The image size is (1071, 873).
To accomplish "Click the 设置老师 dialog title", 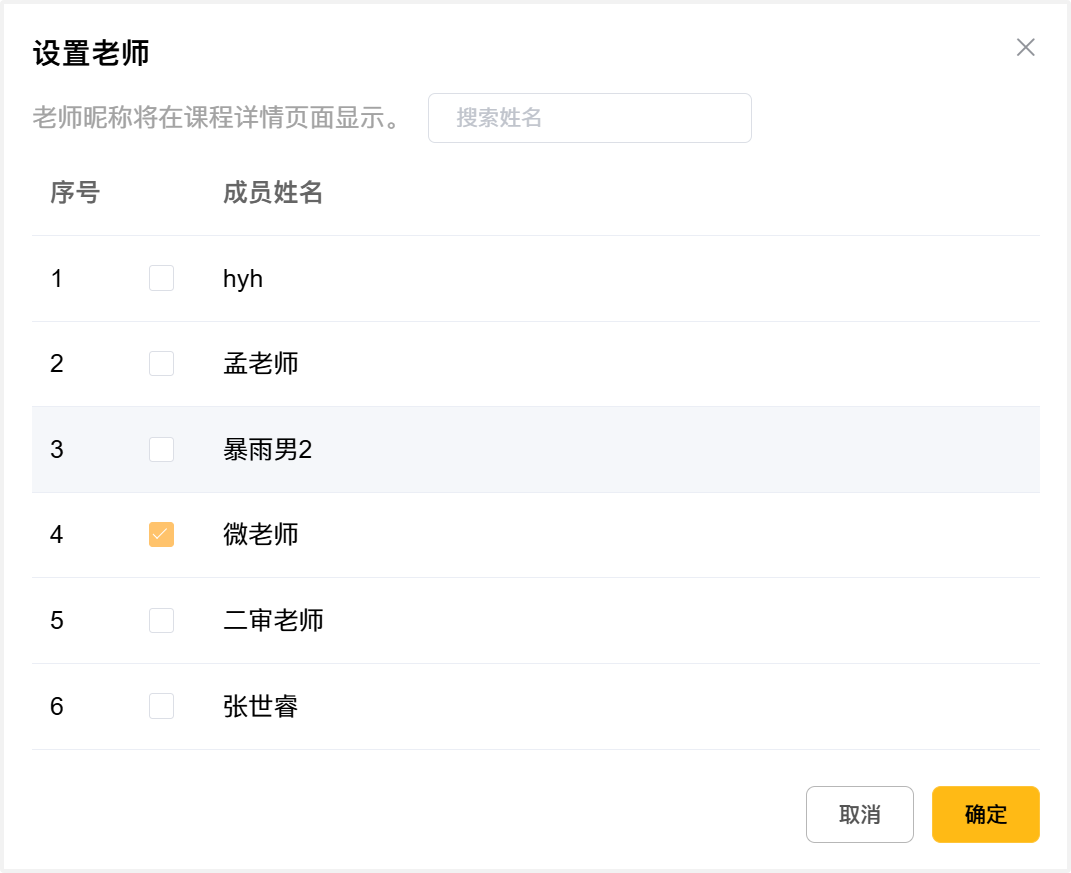I will coord(91,53).
